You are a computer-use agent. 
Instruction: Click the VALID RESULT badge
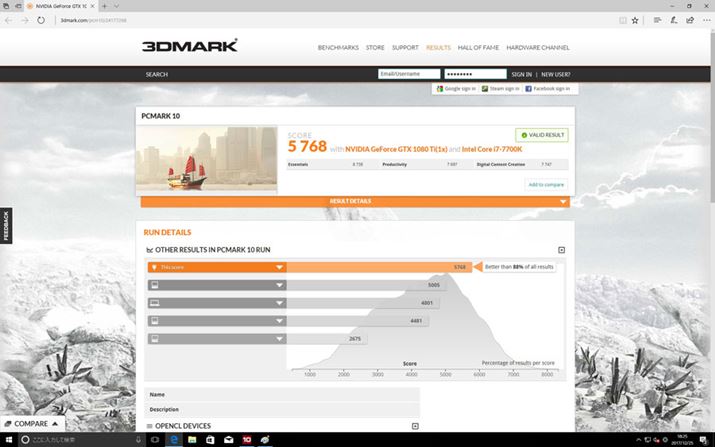click(x=542, y=135)
